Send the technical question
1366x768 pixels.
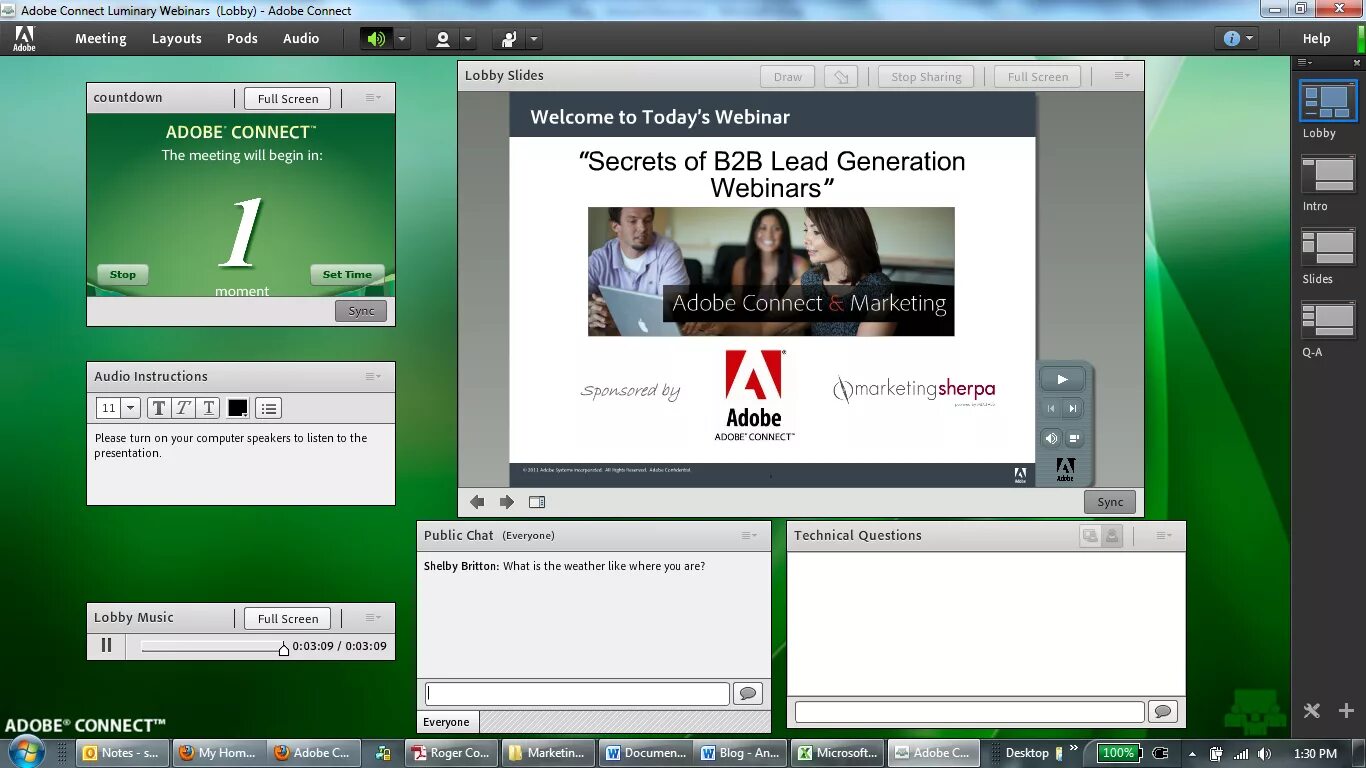(1162, 712)
